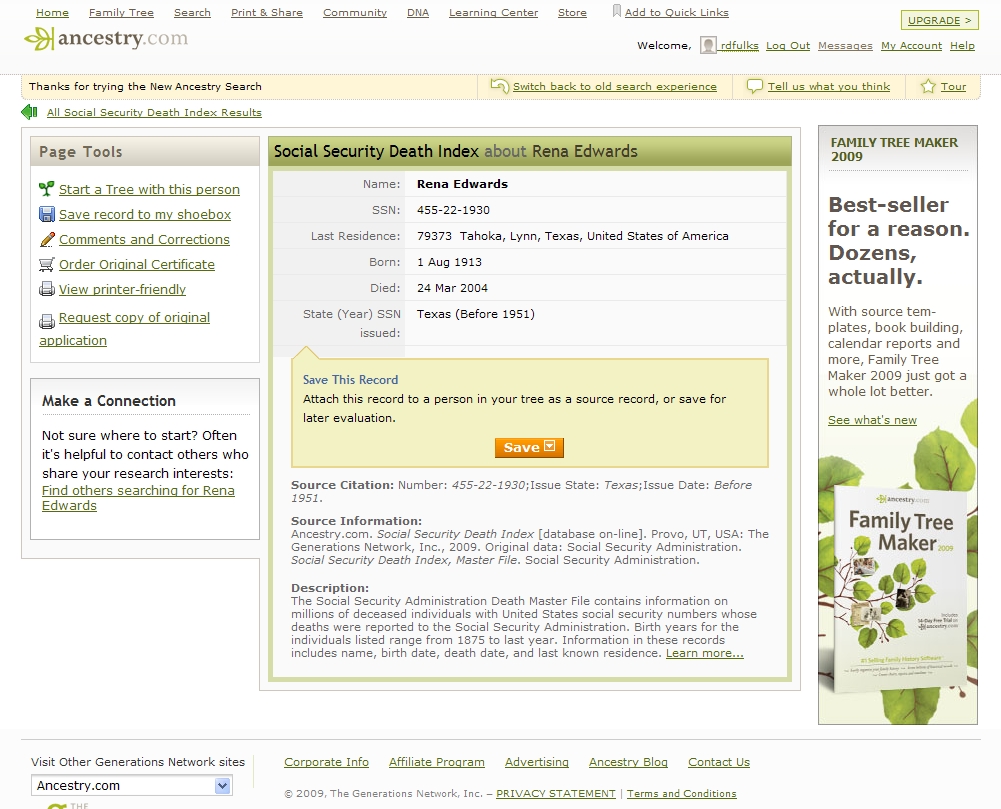Go to the DNA menu item
1001x809 pixels.
418,13
